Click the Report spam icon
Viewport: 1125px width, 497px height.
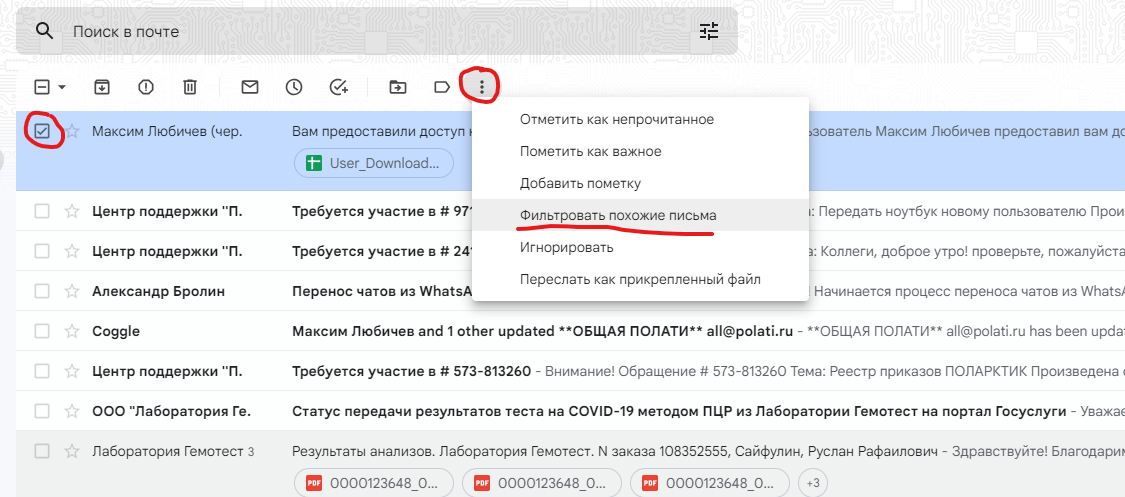coord(146,87)
